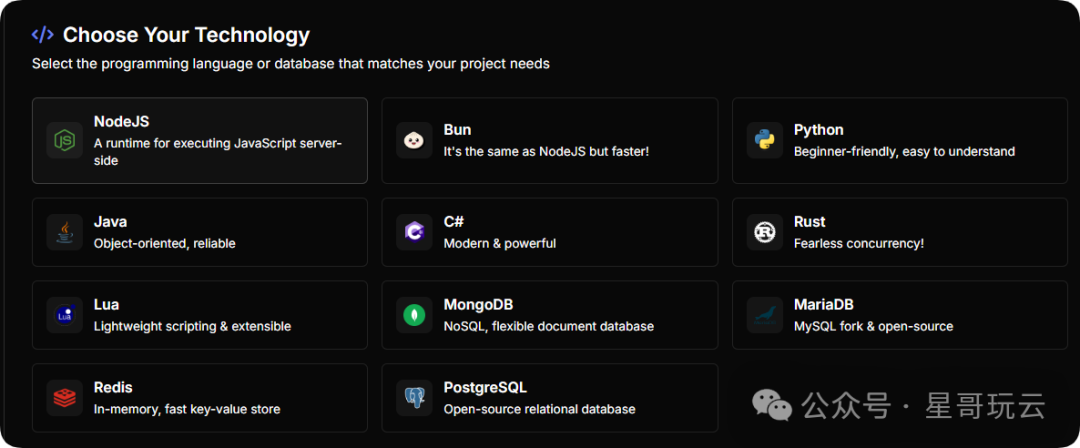This screenshot has height=448, width=1080.
Task: Click the Java coffee cup icon
Action: [64, 232]
